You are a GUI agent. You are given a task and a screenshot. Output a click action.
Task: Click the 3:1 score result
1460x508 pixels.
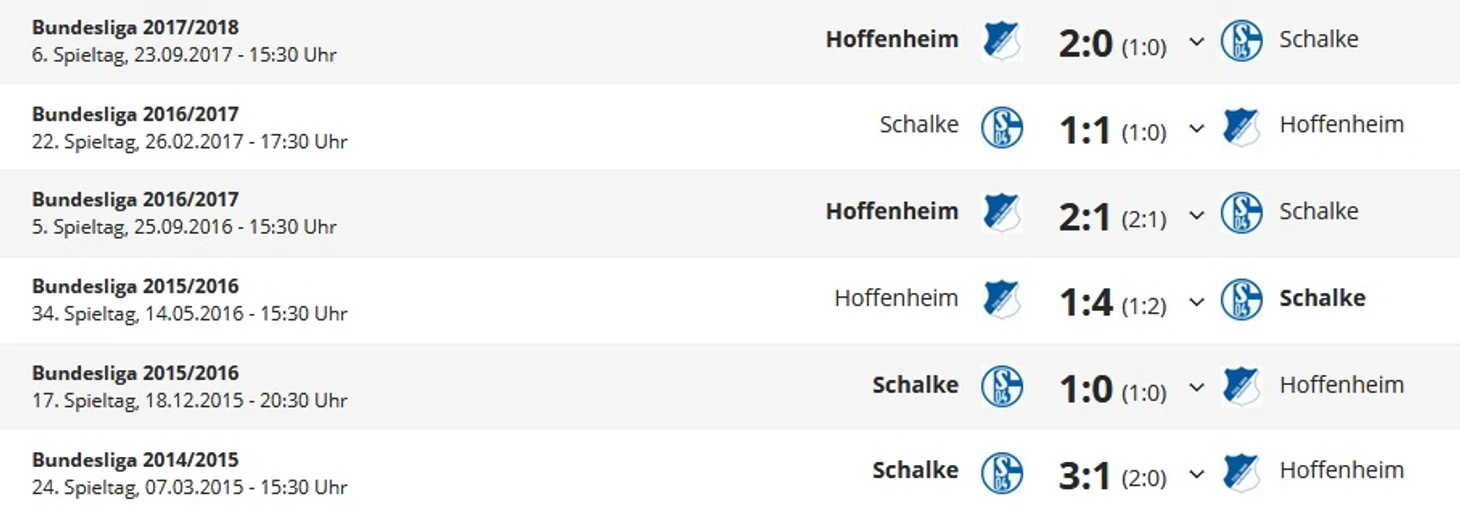pyautogui.click(x=1086, y=474)
